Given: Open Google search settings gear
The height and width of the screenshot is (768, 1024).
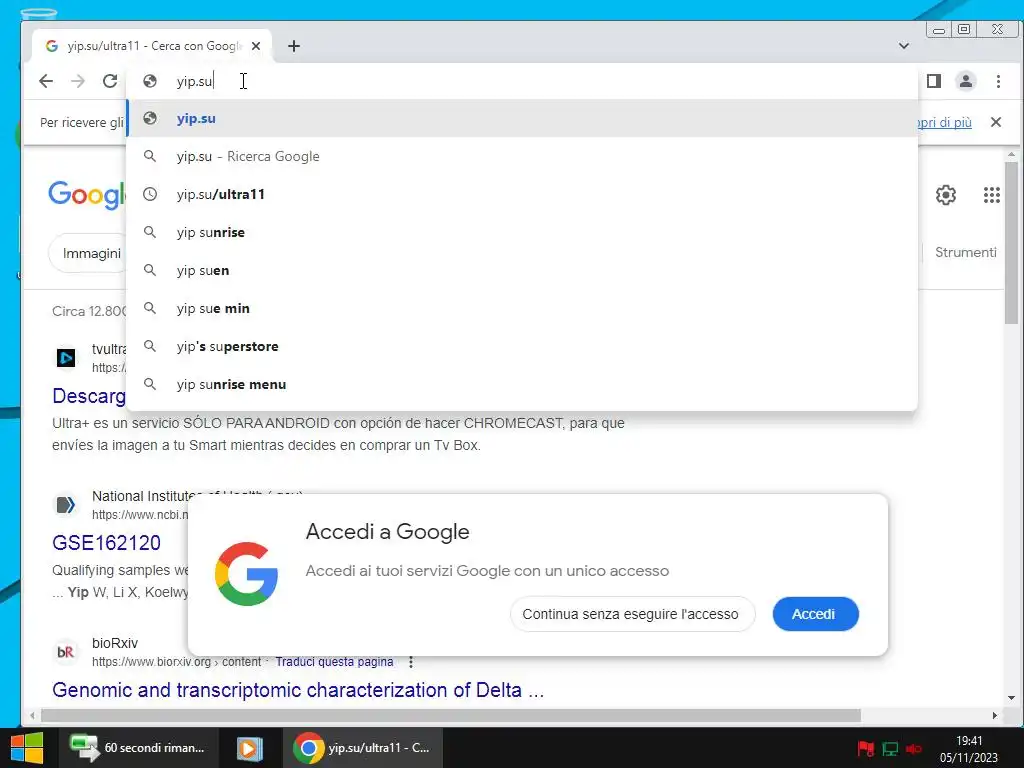Looking at the screenshot, I should click(946, 195).
